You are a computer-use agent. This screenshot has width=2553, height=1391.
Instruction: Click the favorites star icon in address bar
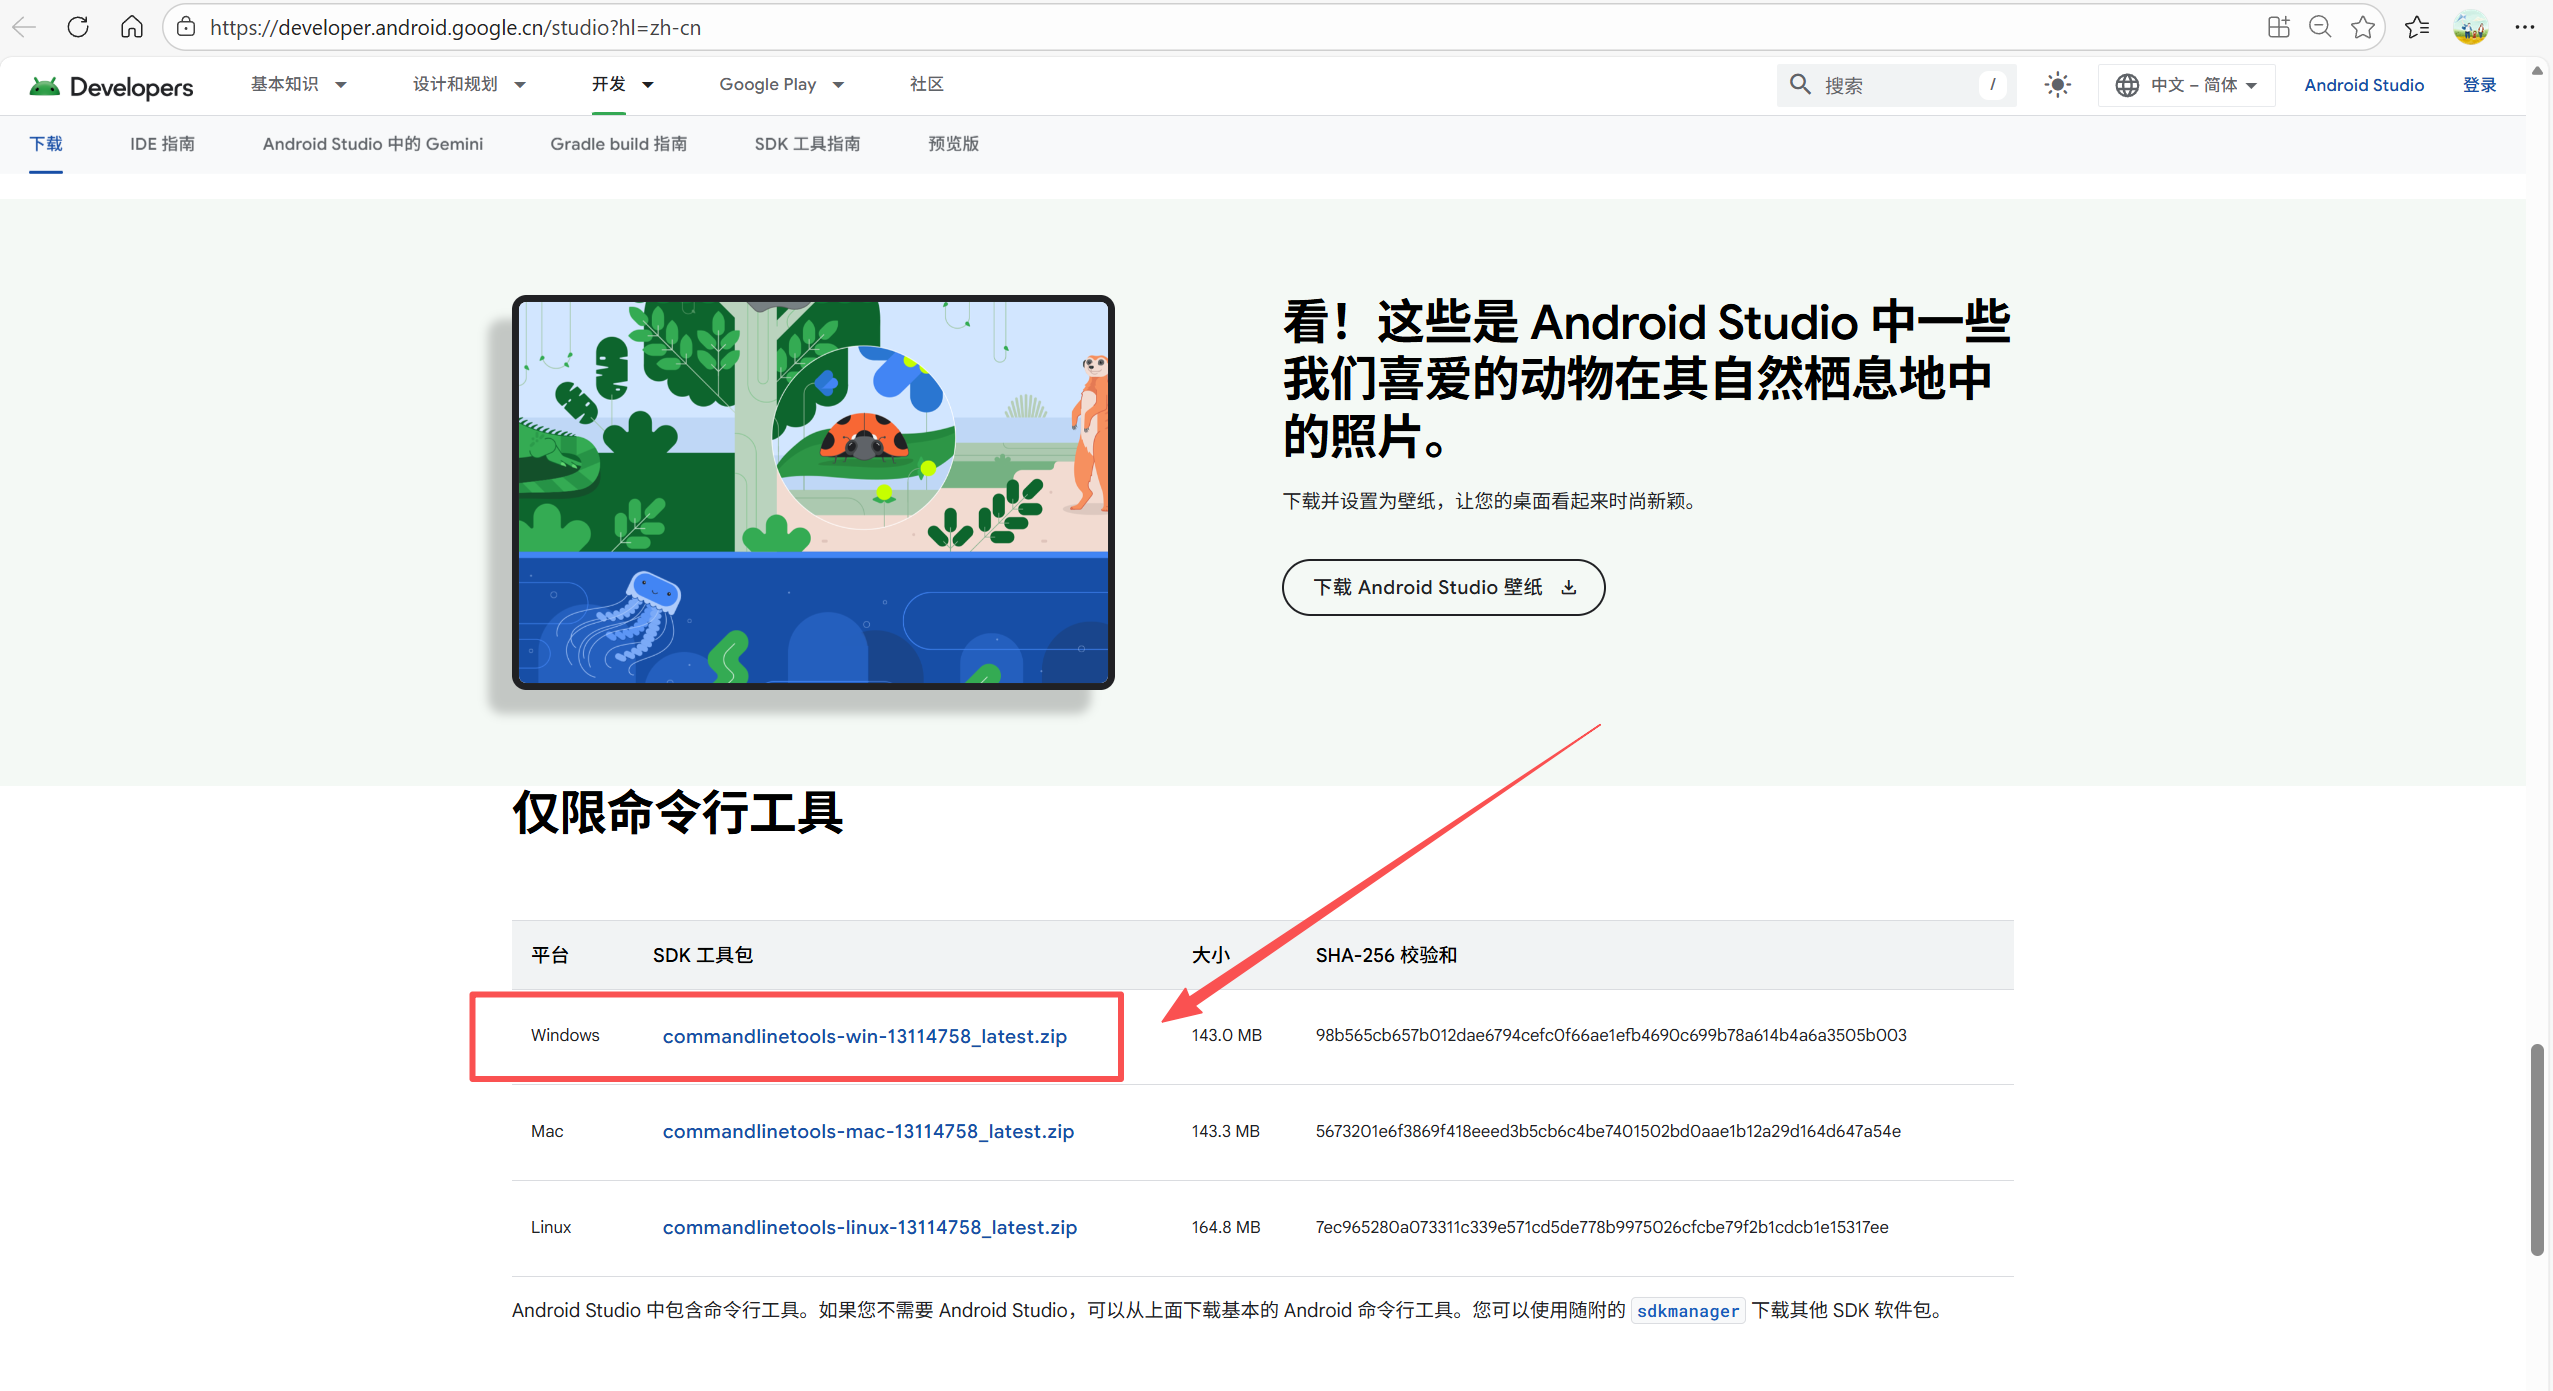(x=2362, y=27)
